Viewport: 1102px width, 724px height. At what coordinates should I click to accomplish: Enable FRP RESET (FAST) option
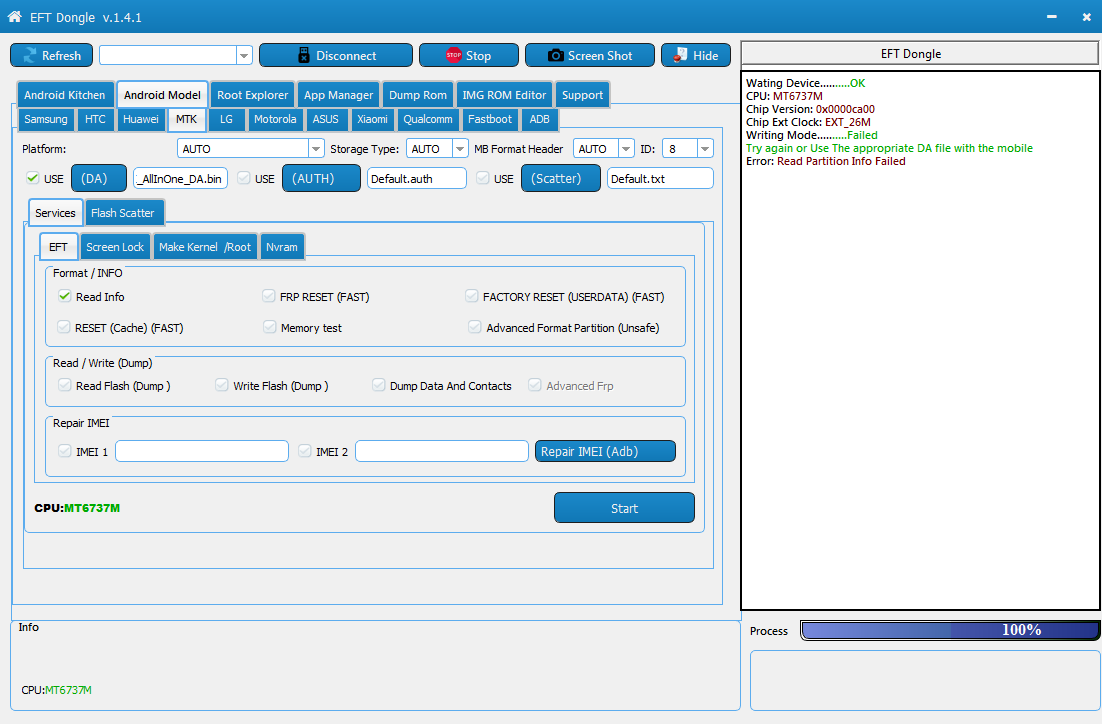tap(268, 296)
